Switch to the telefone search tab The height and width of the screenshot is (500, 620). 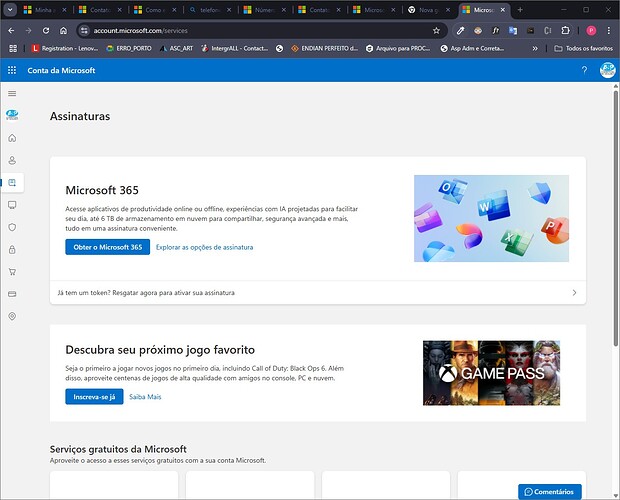pyautogui.click(x=210, y=10)
